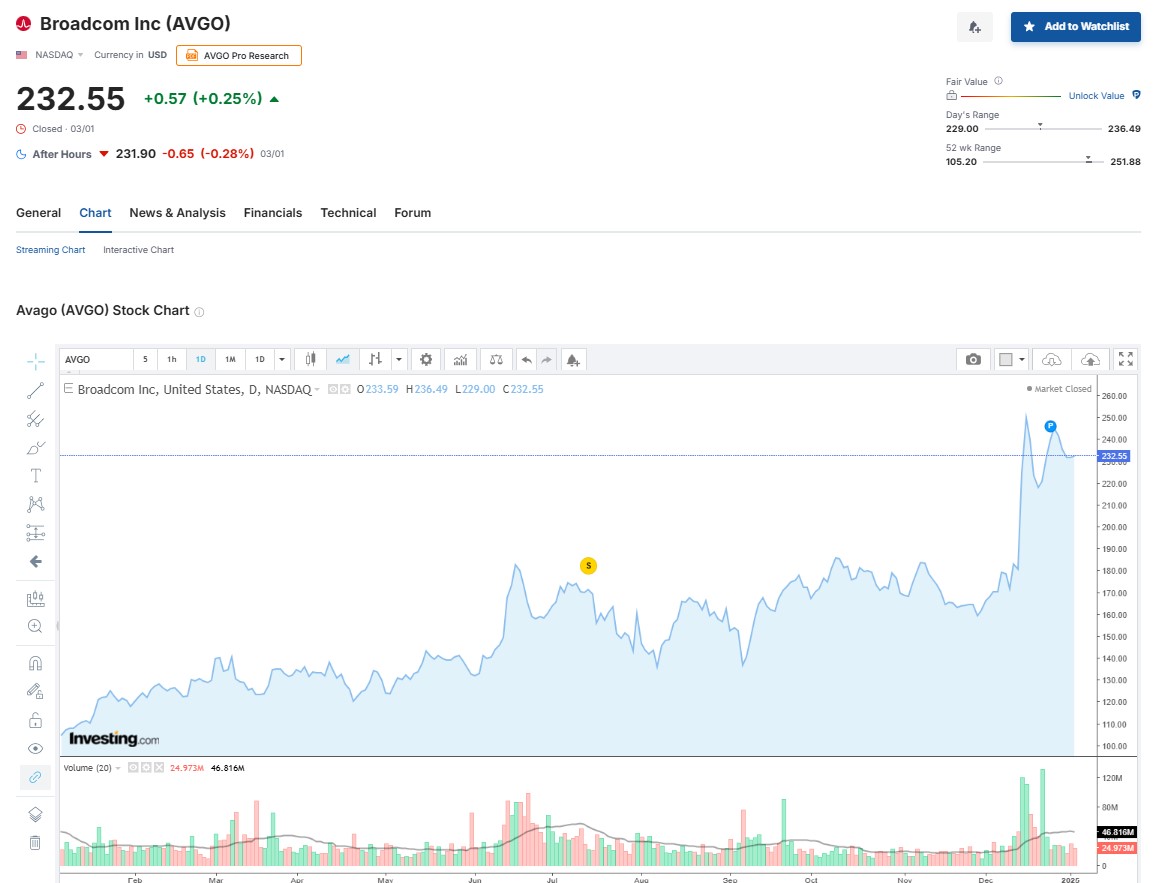1162x883 pixels.
Task: Remove the Volume indicator
Action: pyautogui.click(x=159, y=768)
